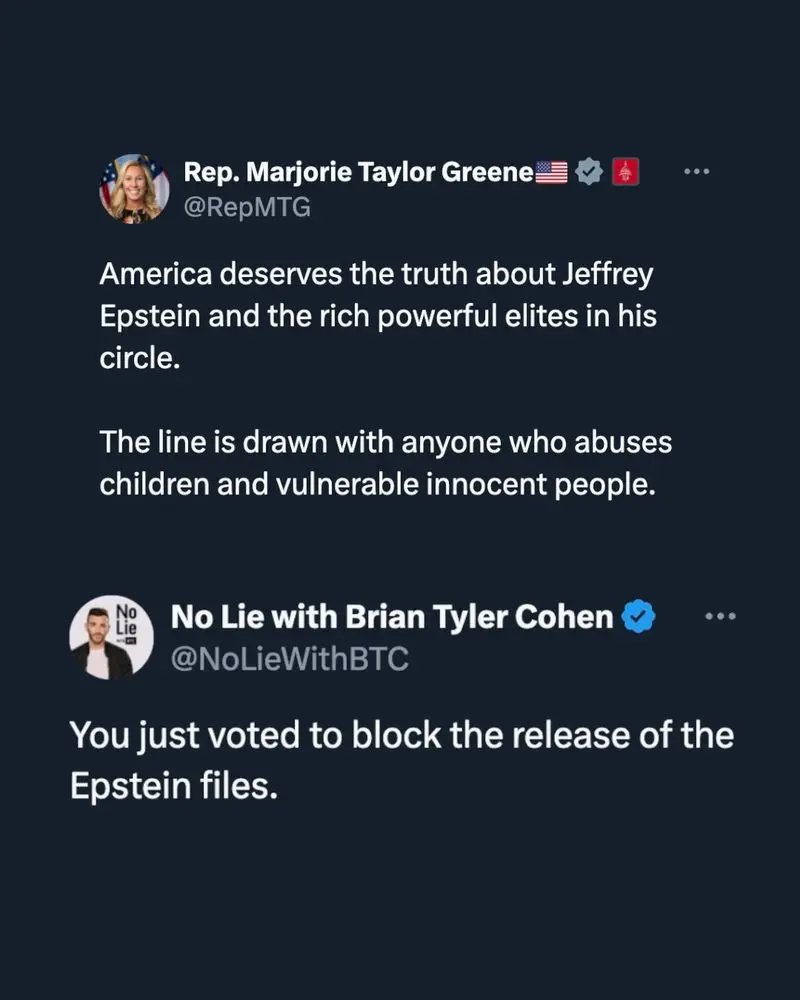Open the @RepMTG handle link
Viewport: 800px width, 1000px height.
coord(247,209)
